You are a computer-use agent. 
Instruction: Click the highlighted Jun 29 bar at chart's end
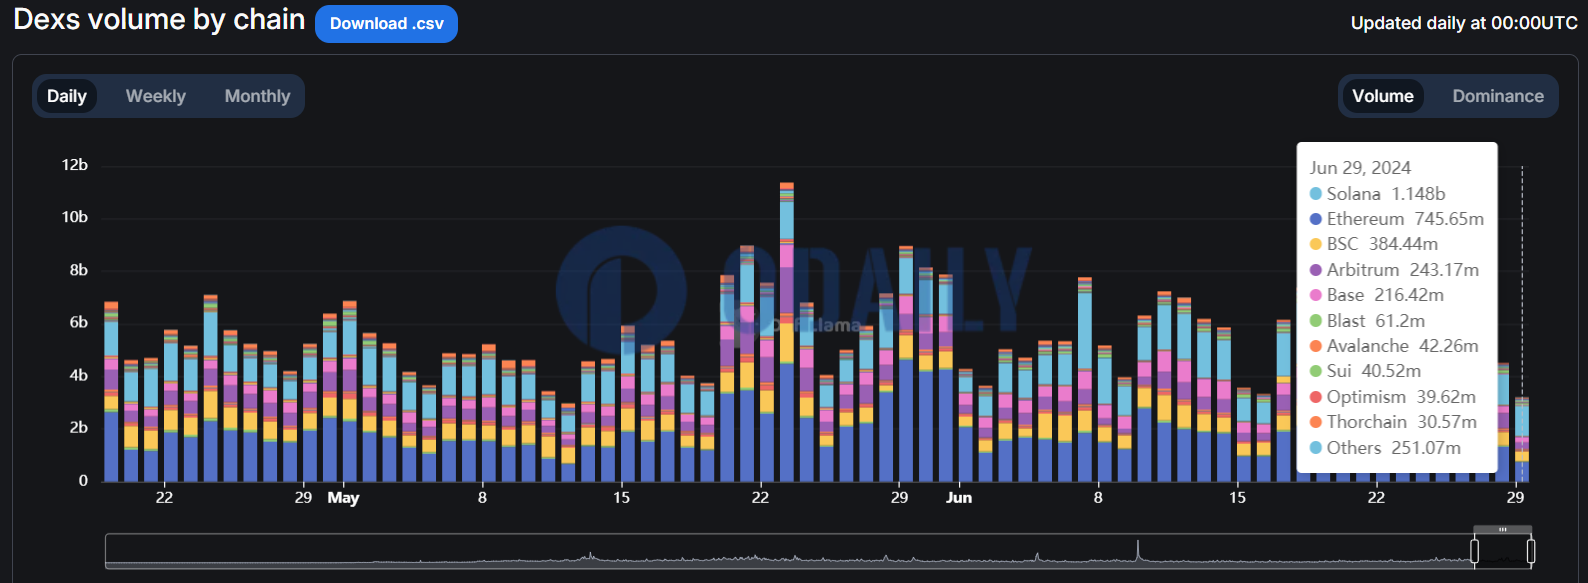click(1522, 439)
